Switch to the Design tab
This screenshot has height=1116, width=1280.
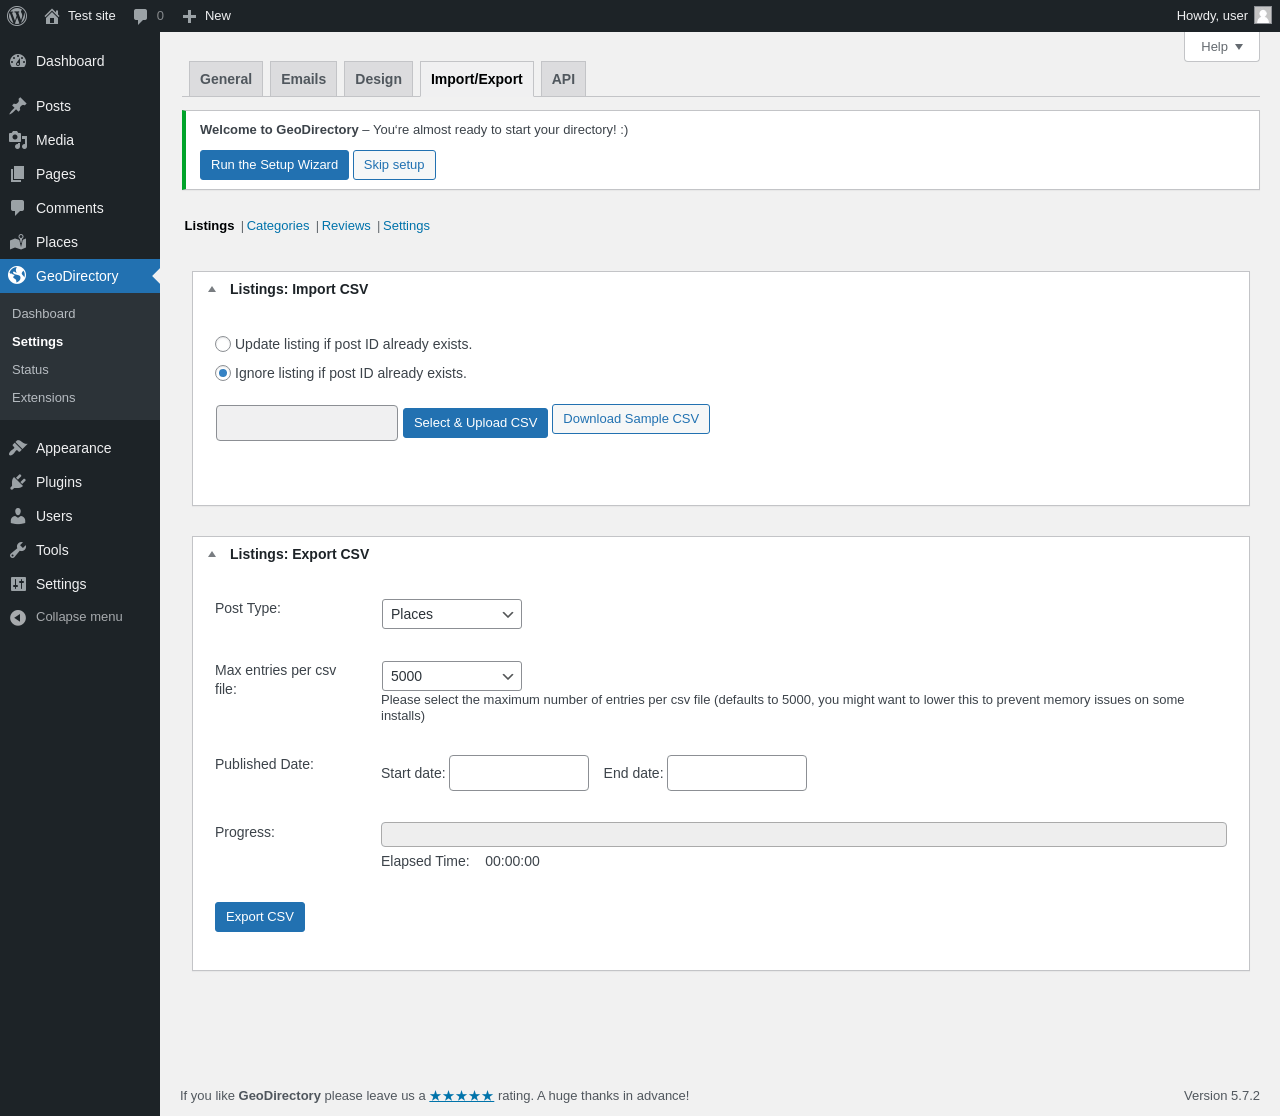click(378, 79)
